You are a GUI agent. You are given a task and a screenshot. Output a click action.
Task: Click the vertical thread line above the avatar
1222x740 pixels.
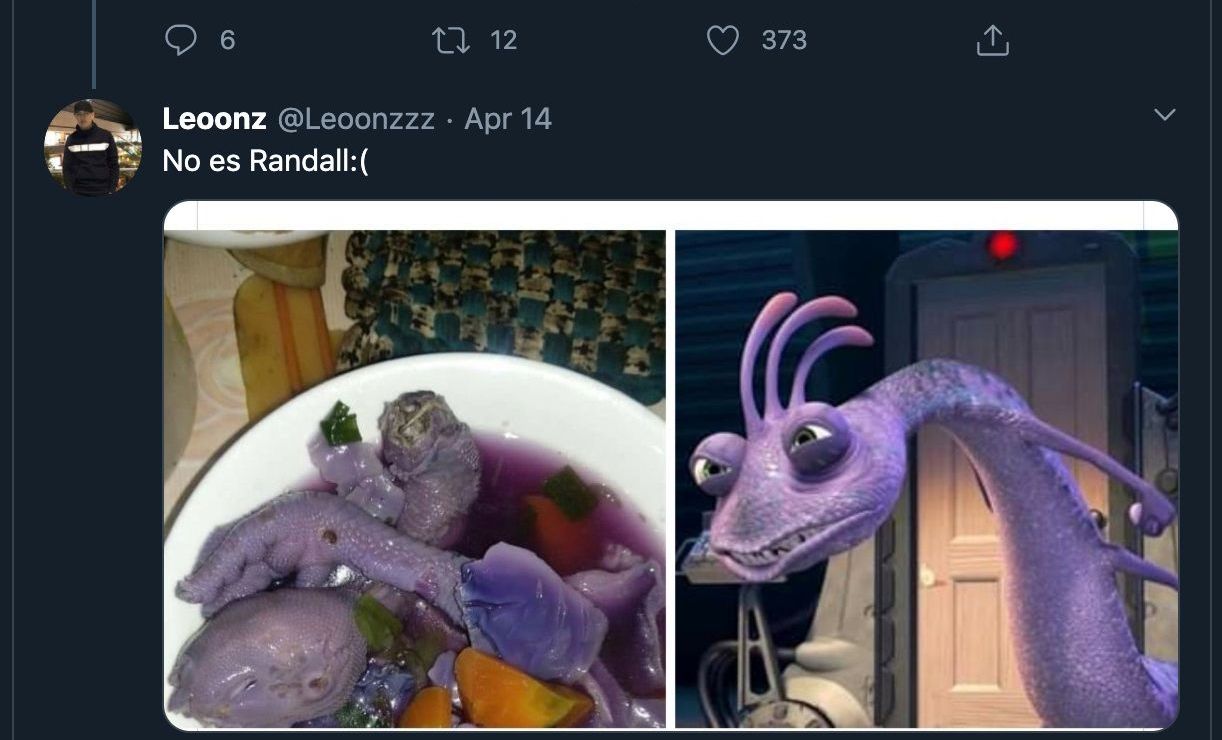point(93,45)
